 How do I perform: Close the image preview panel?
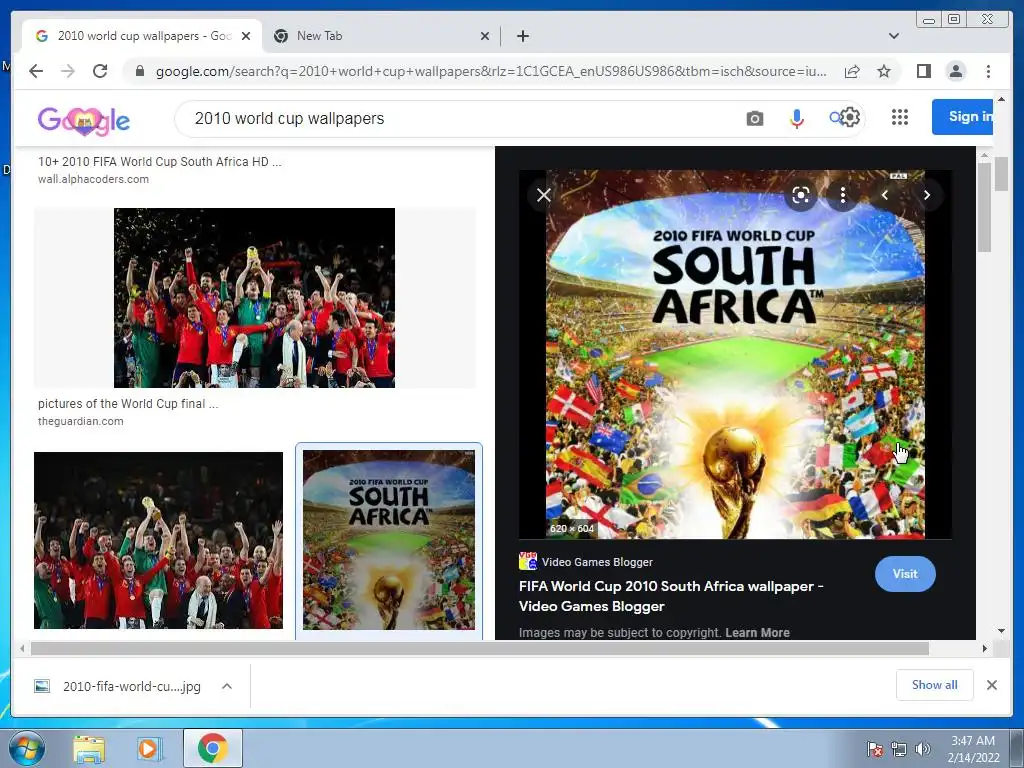coord(543,195)
